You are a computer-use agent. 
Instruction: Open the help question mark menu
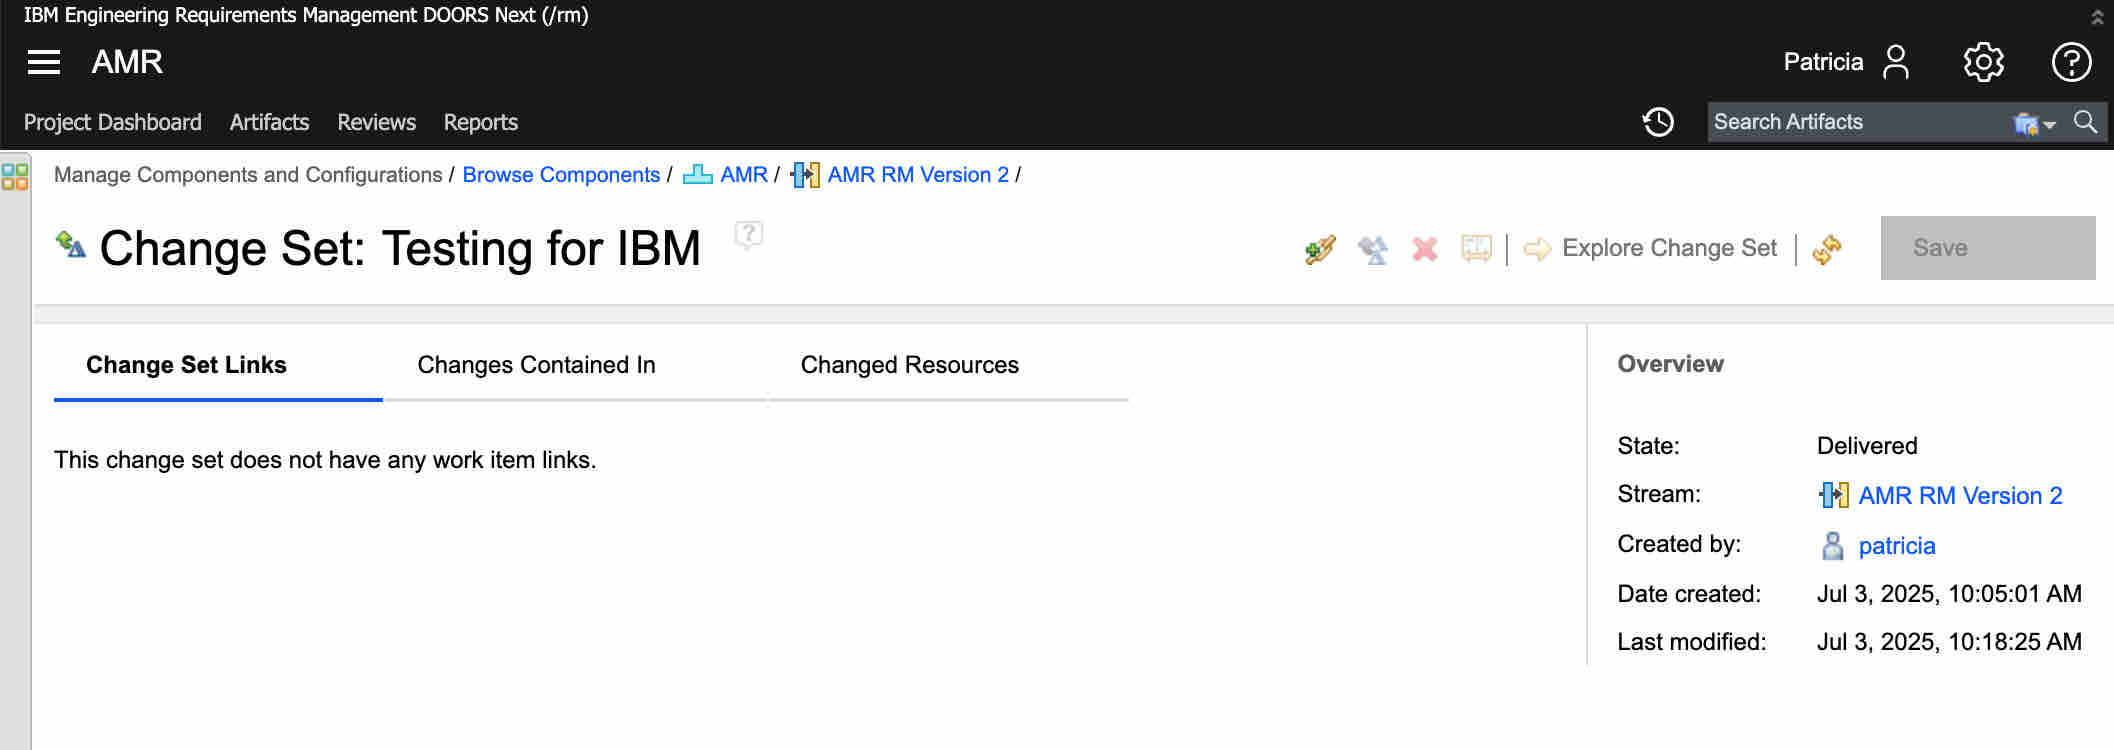click(x=2071, y=62)
